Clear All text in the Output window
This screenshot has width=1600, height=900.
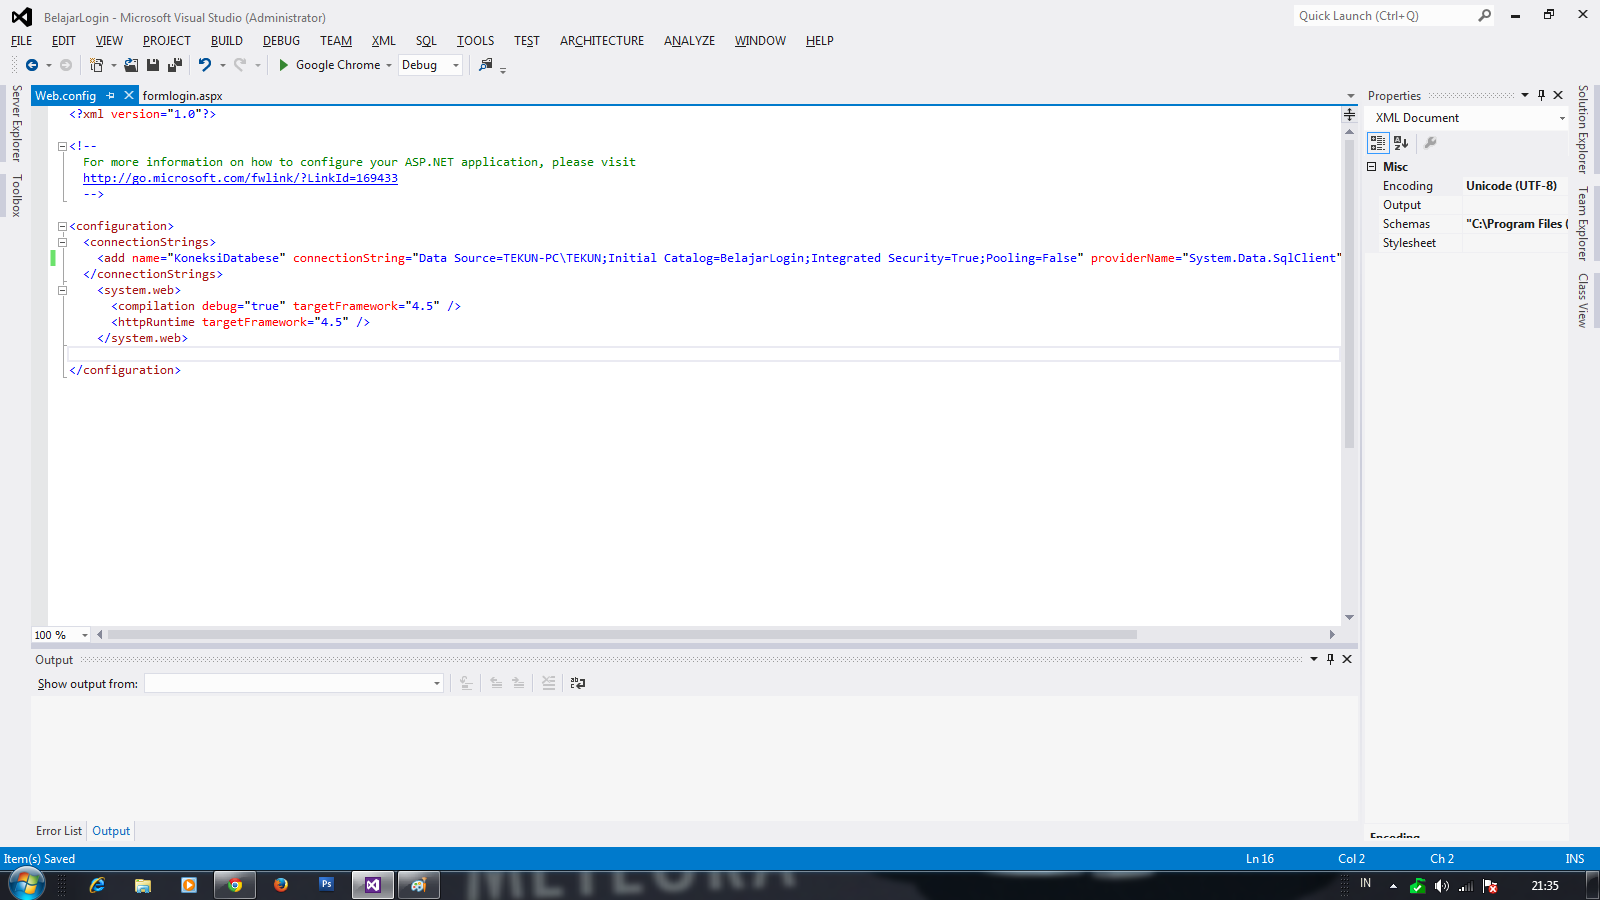pyautogui.click(x=548, y=683)
